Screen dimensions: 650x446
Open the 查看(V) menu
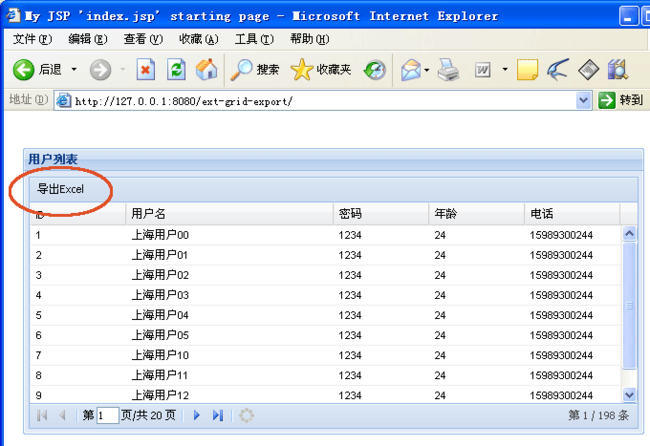click(x=143, y=39)
